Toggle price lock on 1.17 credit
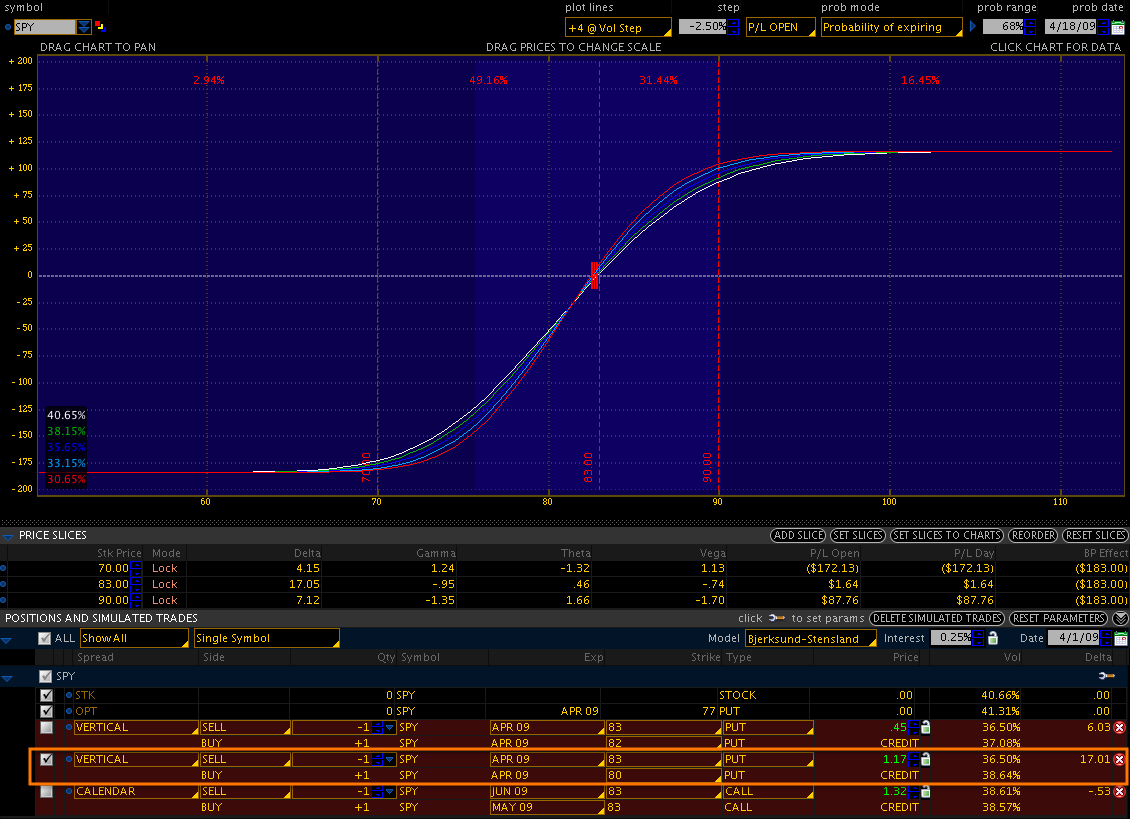This screenshot has width=1130, height=819. point(926,760)
